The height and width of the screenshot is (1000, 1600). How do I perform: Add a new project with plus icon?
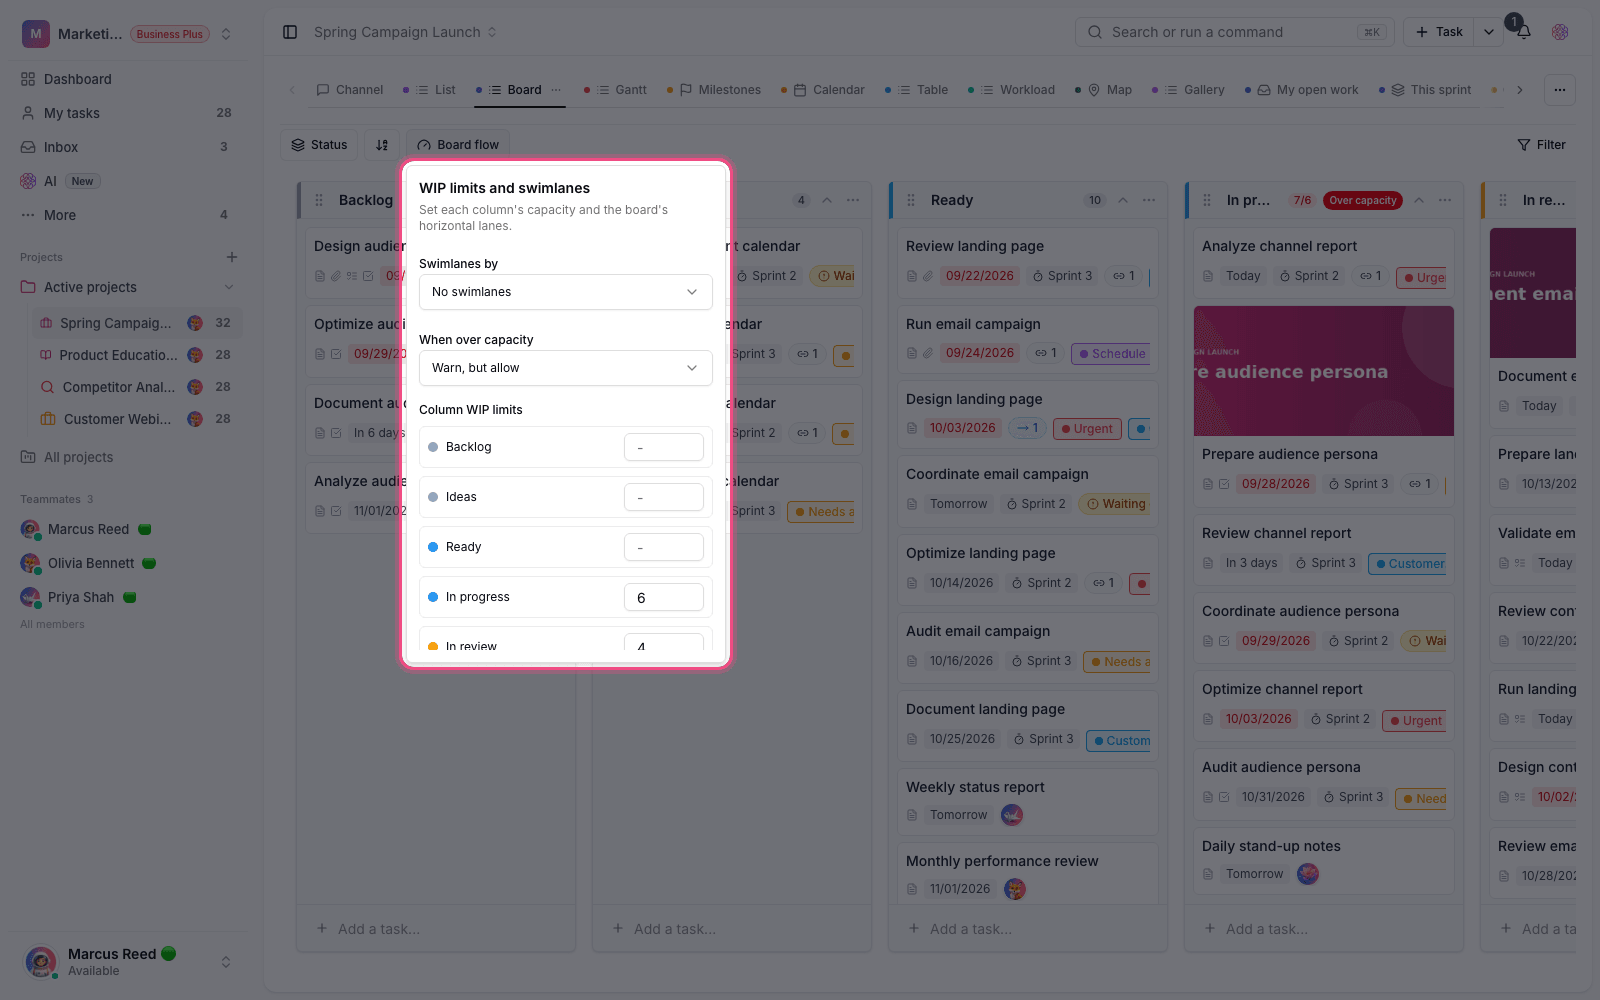(x=232, y=257)
